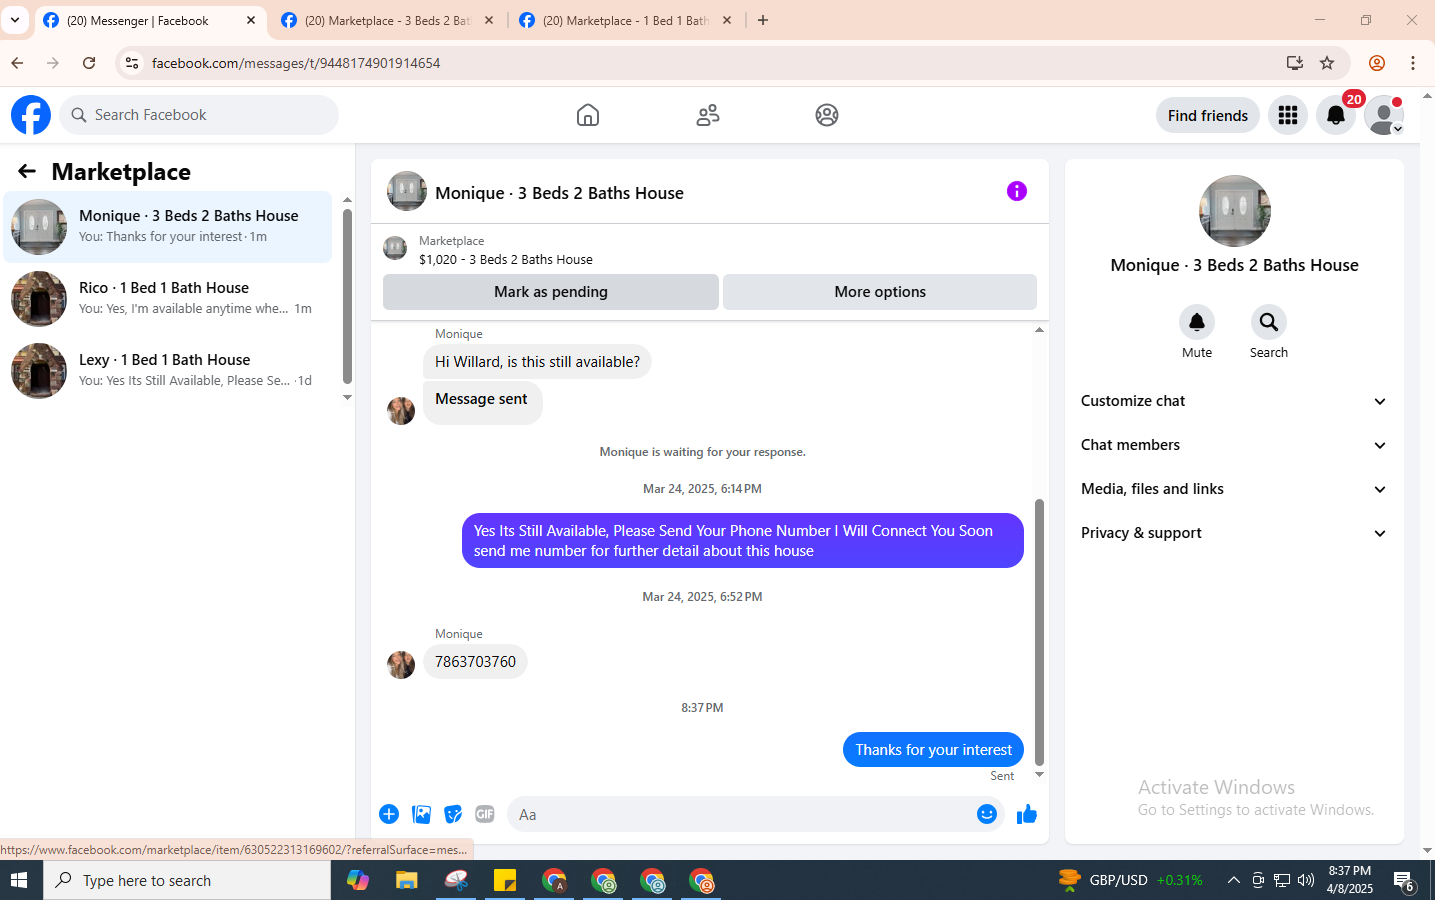Click the Search Facebook field

click(199, 115)
